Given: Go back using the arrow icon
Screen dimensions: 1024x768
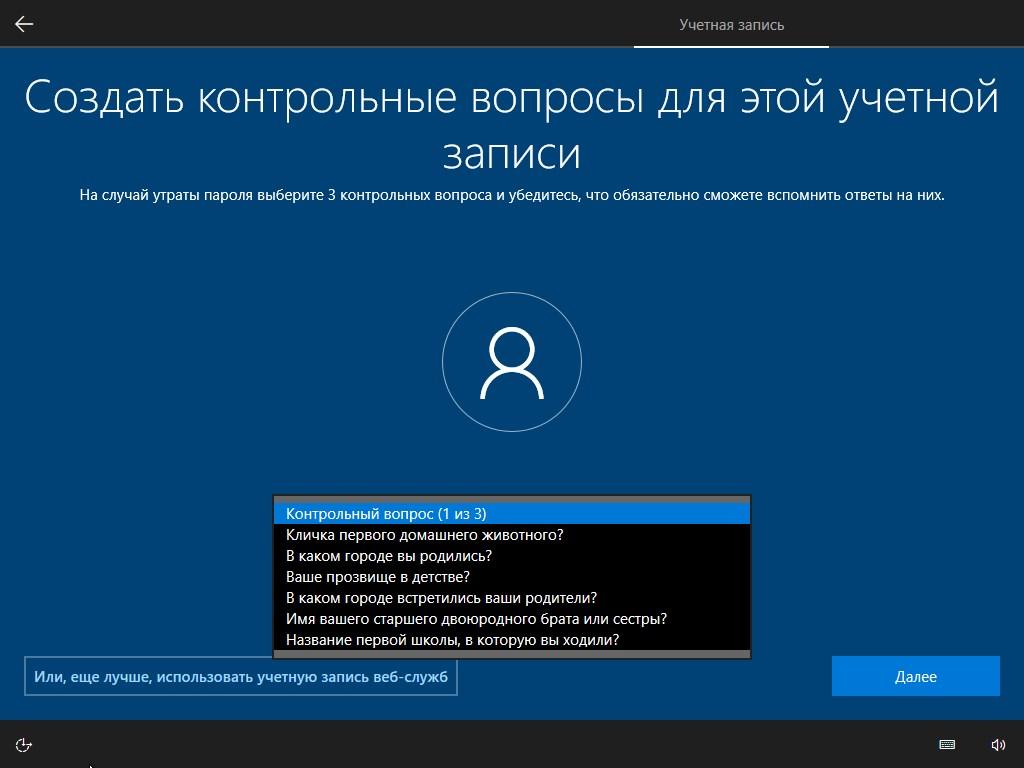Looking at the screenshot, I should click(x=24, y=24).
